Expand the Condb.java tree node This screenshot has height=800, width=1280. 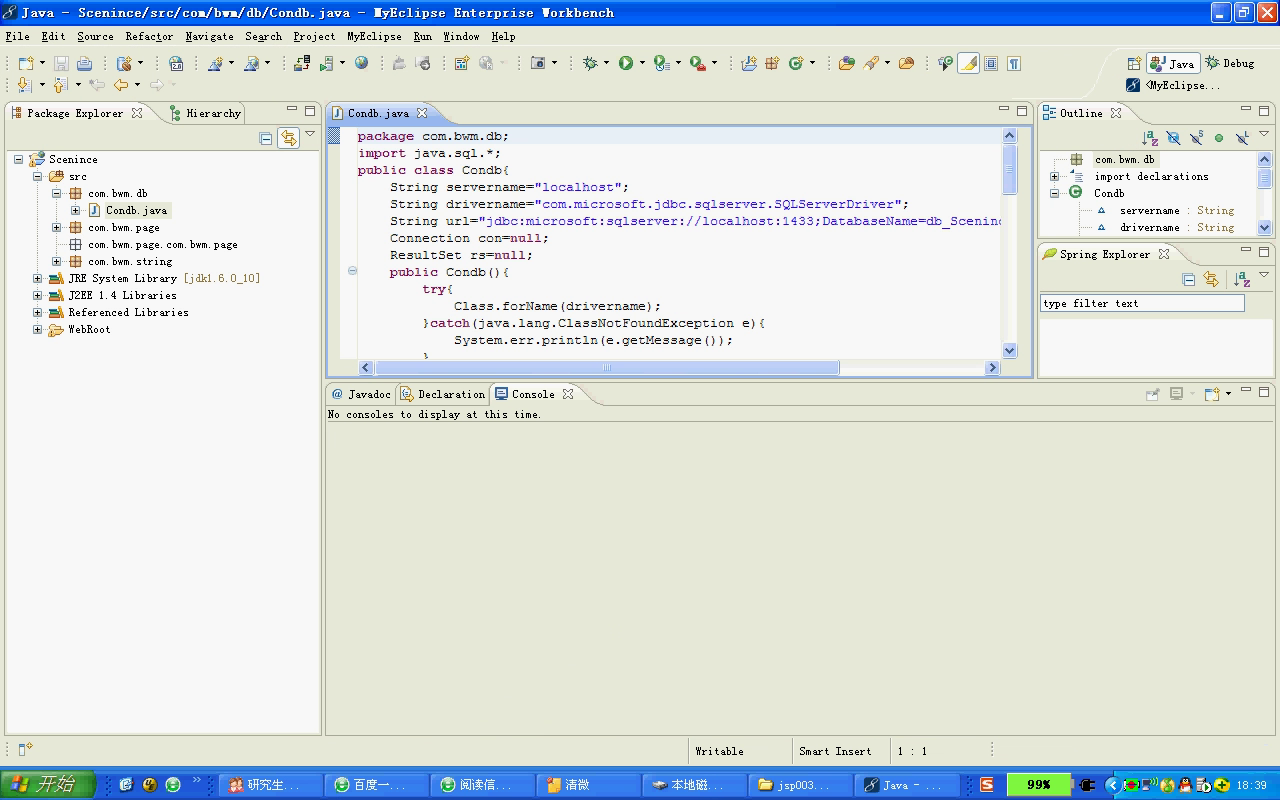pyautogui.click(x=75, y=210)
